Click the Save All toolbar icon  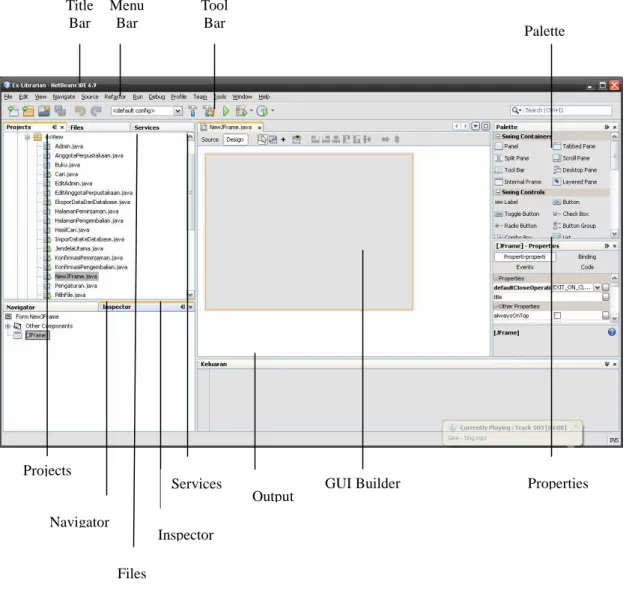(60, 111)
